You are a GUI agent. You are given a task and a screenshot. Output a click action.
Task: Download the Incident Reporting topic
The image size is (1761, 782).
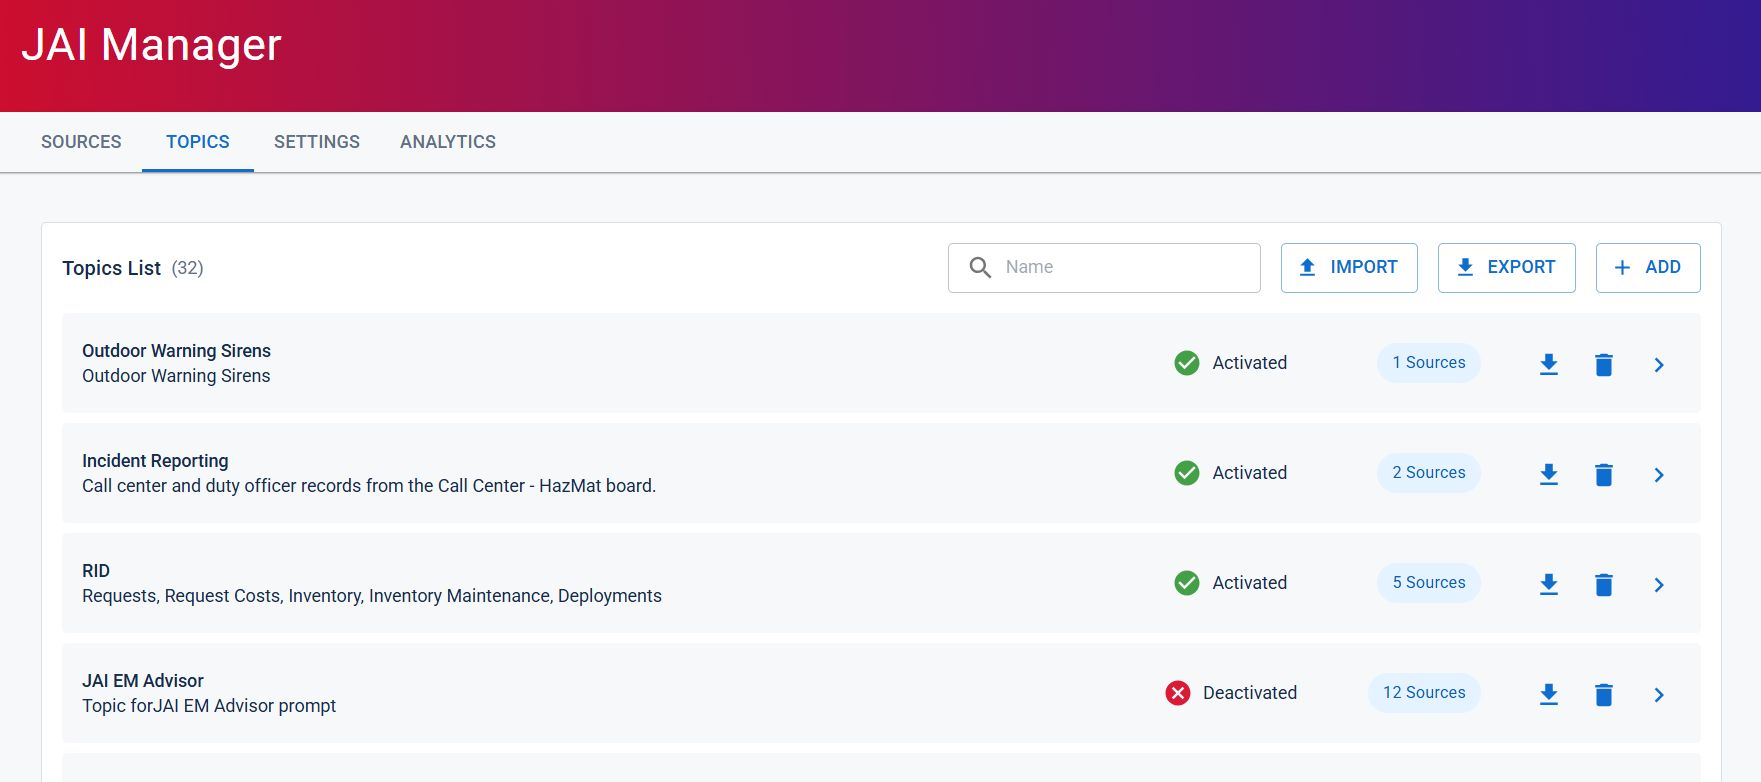[x=1549, y=474]
